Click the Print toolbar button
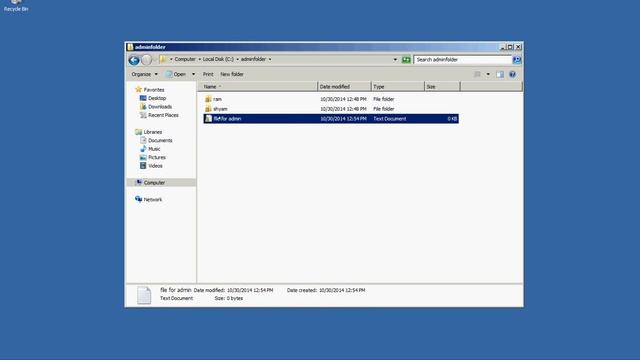Image resolution: width=640 pixels, height=360 pixels. tap(208, 74)
